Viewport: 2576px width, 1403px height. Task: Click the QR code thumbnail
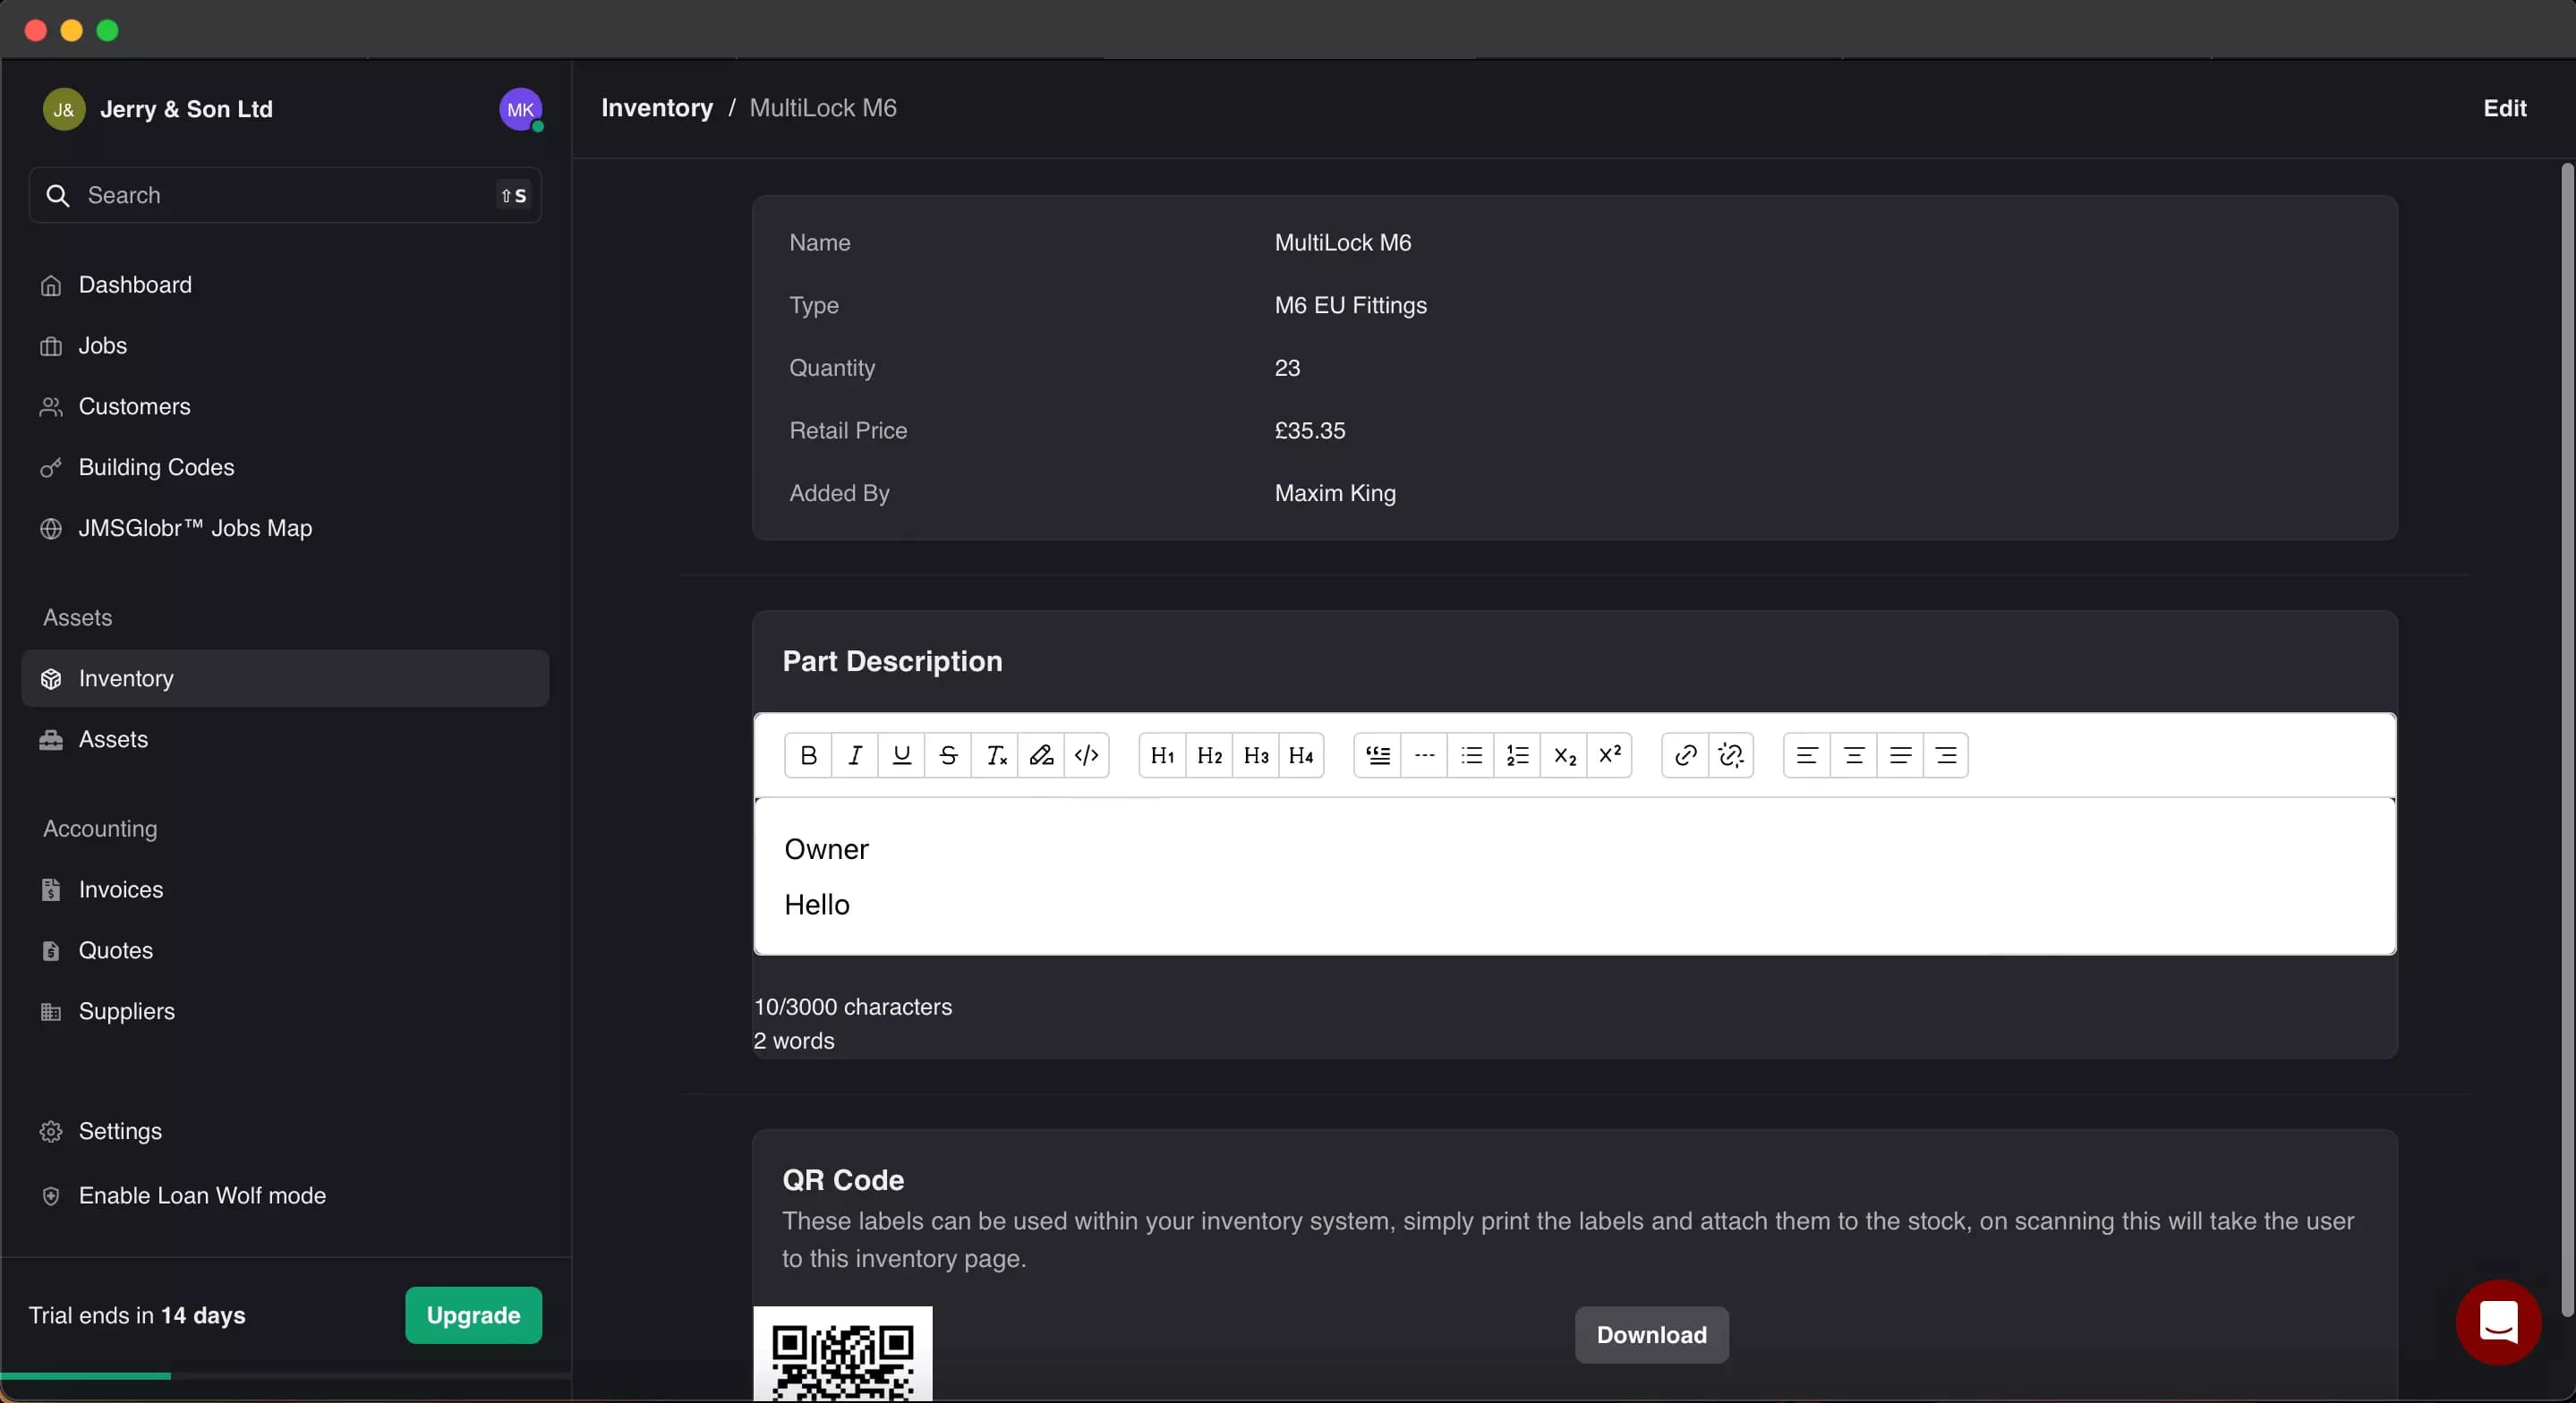(x=842, y=1354)
